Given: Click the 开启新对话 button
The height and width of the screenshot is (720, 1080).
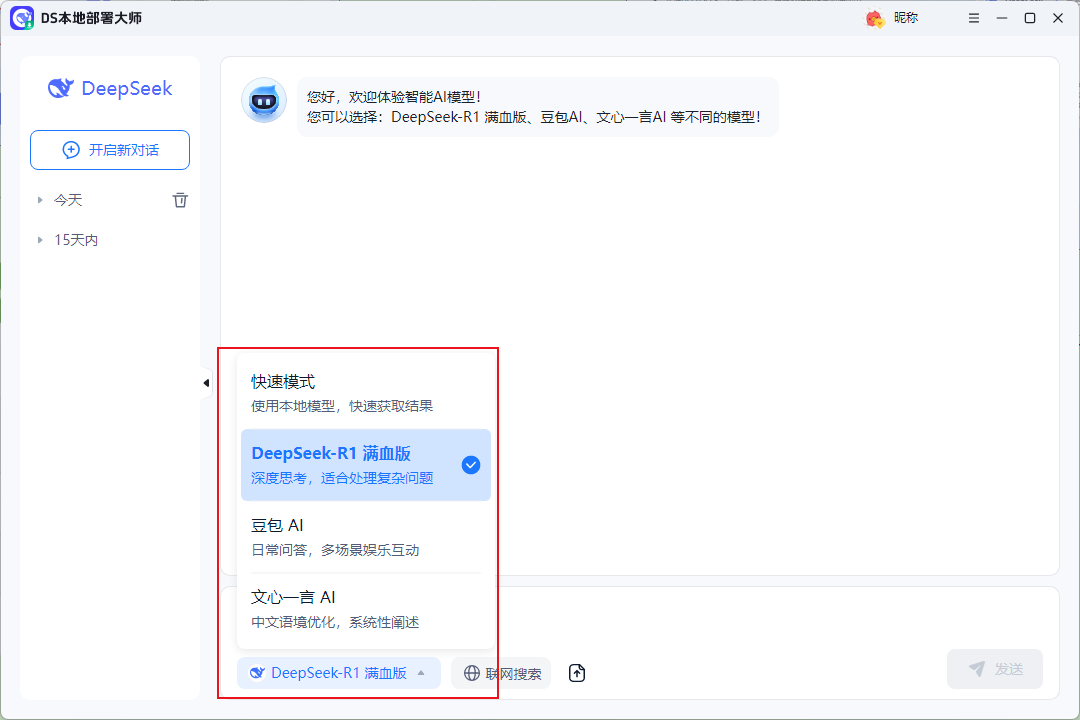Looking at the screenshot, I should click(109, 149).
